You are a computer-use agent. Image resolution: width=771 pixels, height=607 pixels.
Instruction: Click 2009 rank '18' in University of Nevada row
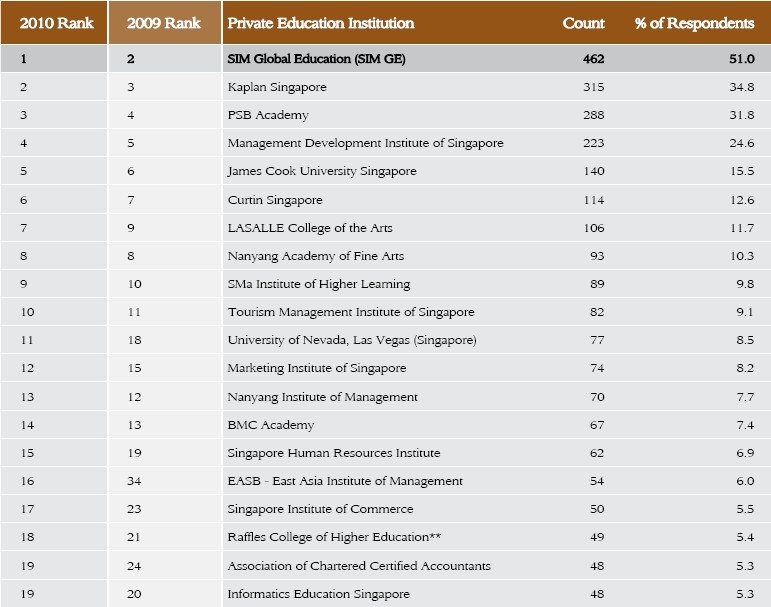tap(135, 340)
